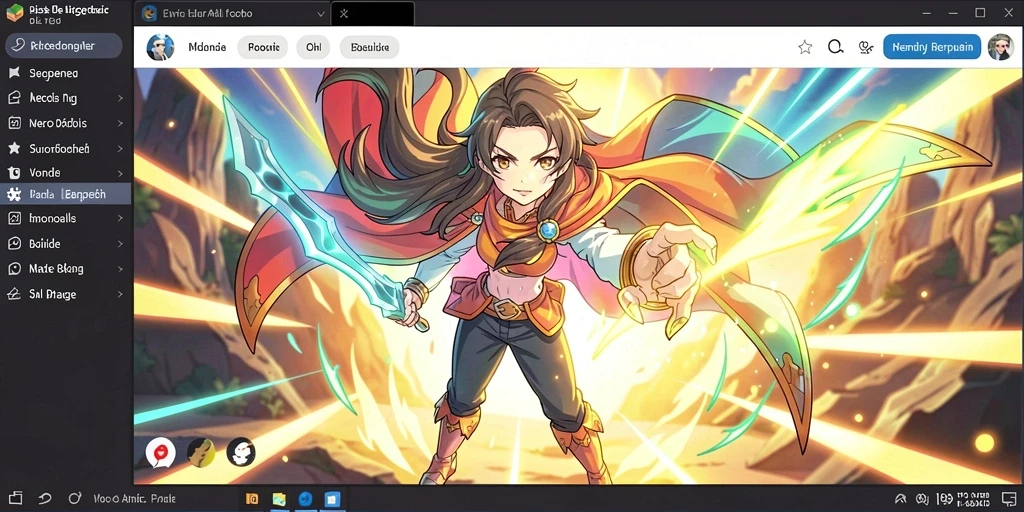Click the icon next to 'Sal Dtage'
This screenshot has height=512, width=1024.
coord(14,295)
